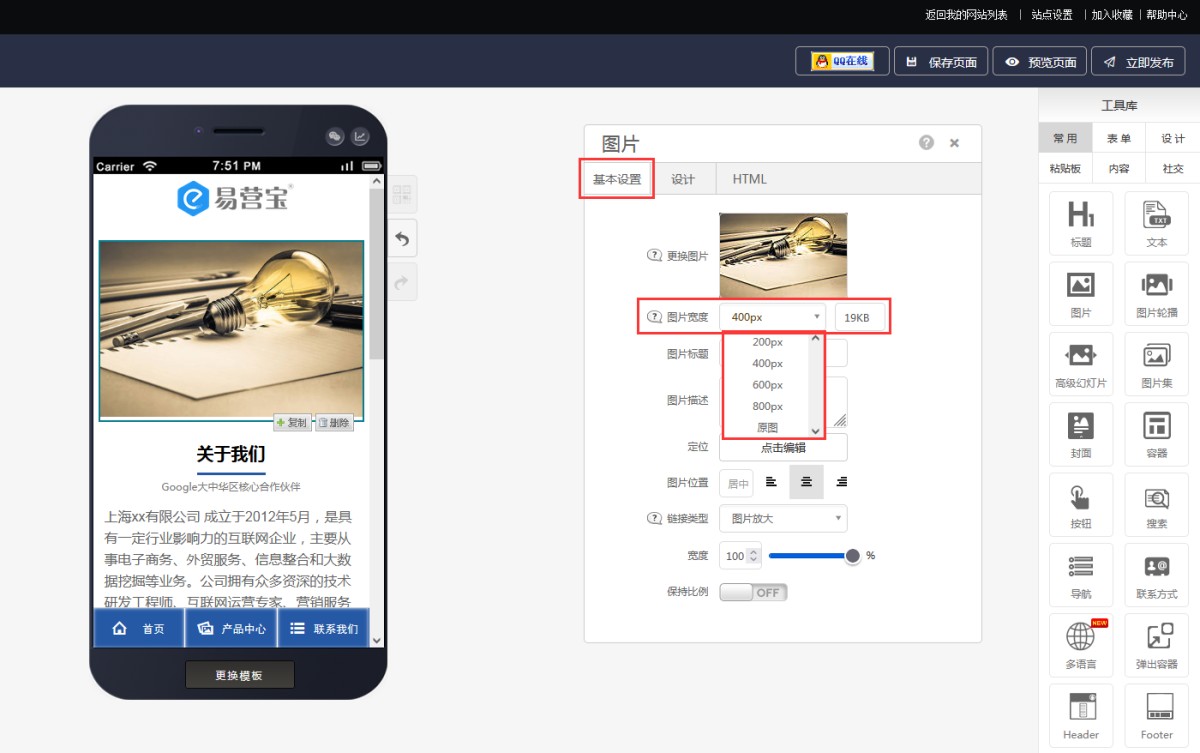Click the 更换图片 lightbulb thumbnail

pyautogui.click(x=782, y=255)
